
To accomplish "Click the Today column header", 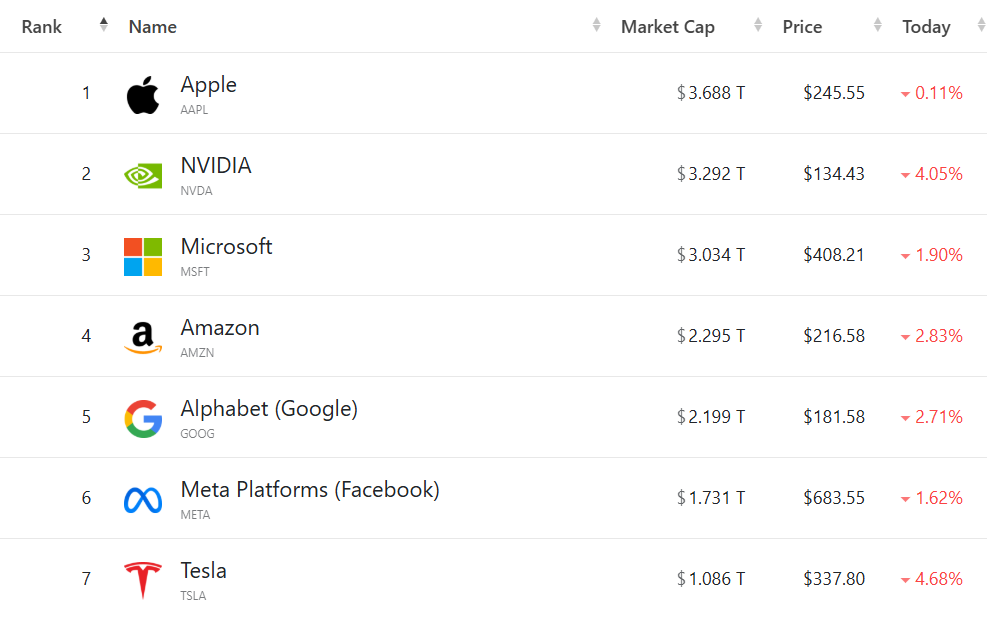I will pos(926,27).
